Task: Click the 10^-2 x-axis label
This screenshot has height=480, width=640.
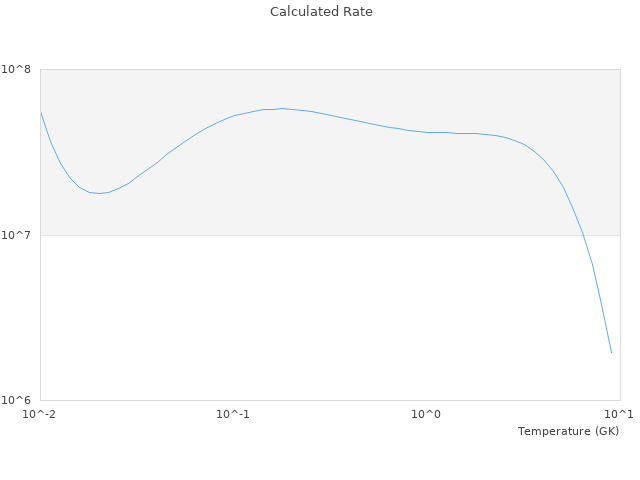Action: point(40,415)
